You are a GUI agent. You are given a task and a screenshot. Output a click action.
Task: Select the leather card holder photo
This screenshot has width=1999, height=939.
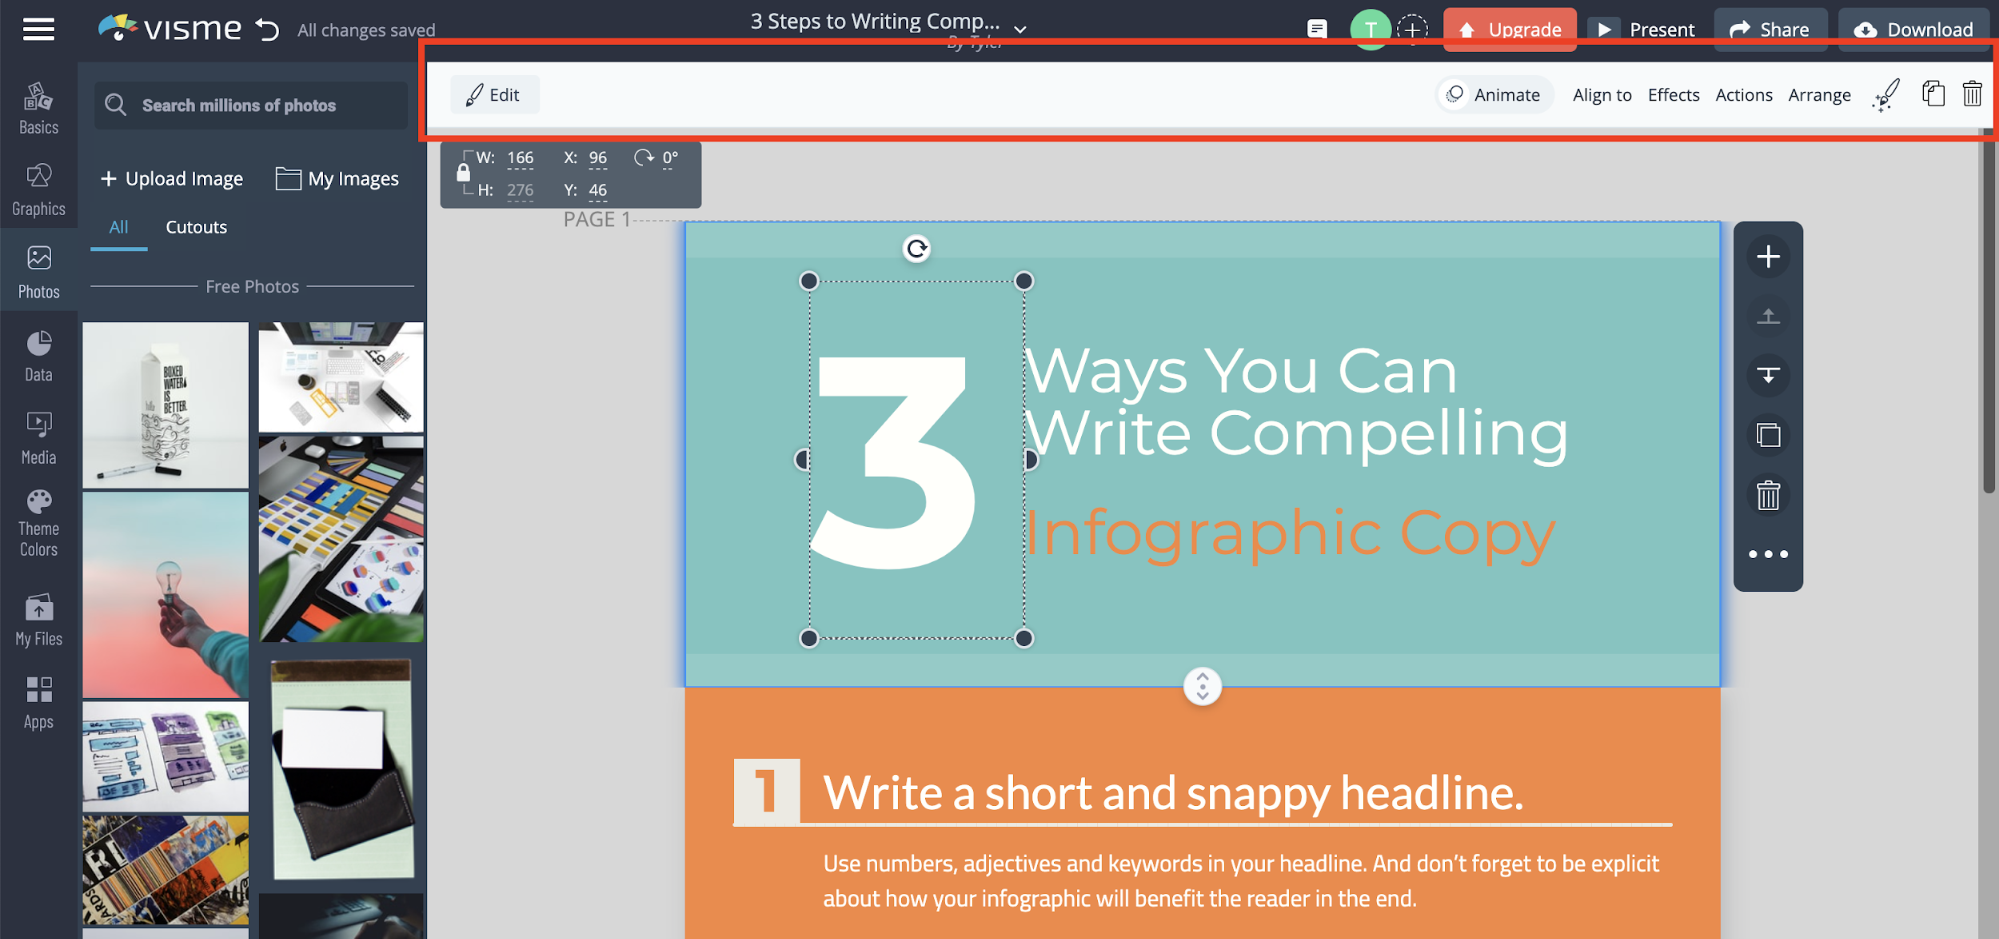(343, 769)
